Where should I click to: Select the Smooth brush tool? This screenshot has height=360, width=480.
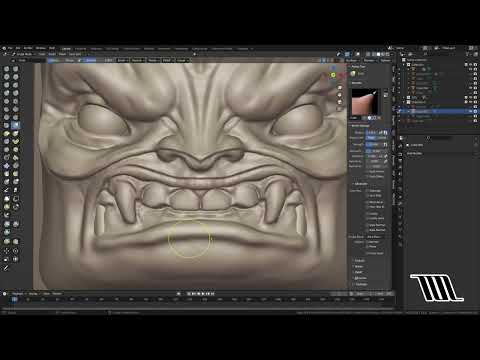[16, 101]
